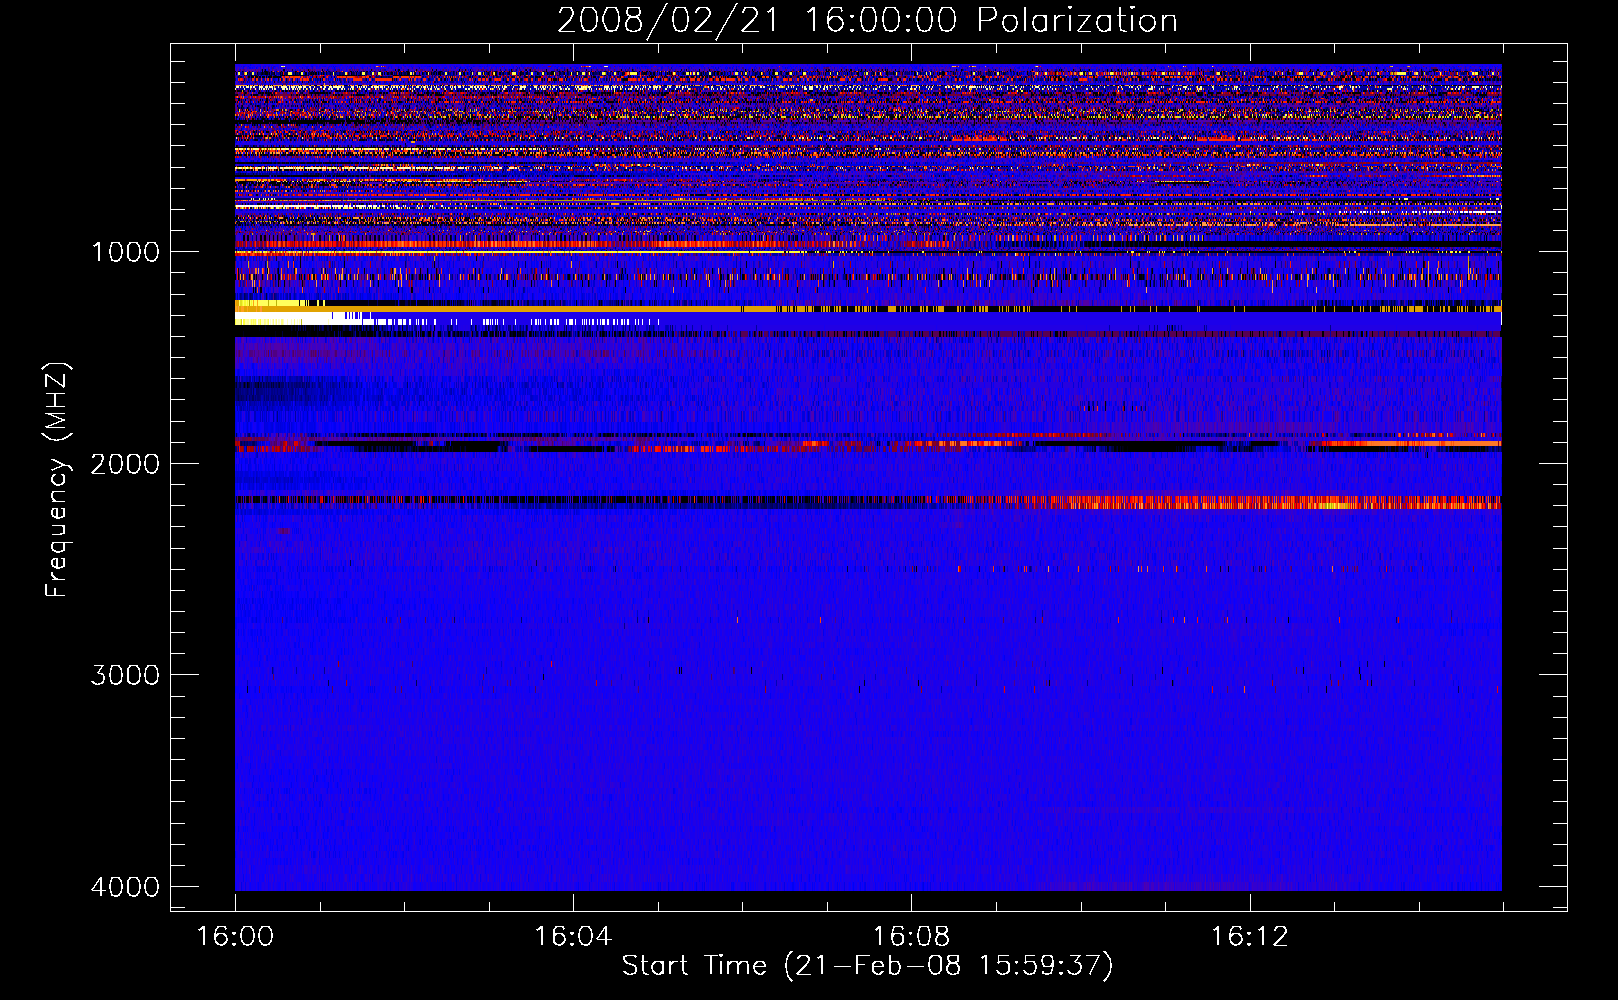Select the 'Frequency (MHZ)' y-axis label

coord(57,480)
